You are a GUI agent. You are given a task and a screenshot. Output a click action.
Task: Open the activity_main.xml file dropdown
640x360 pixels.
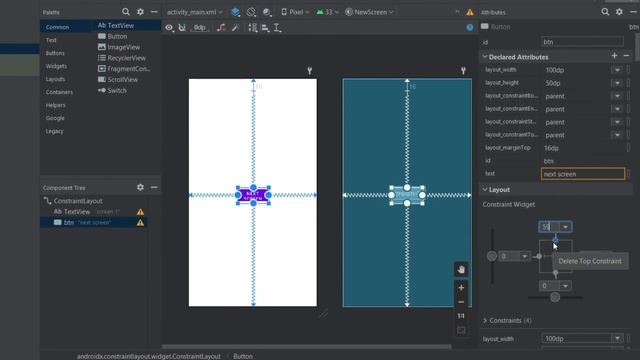point(195,12)
